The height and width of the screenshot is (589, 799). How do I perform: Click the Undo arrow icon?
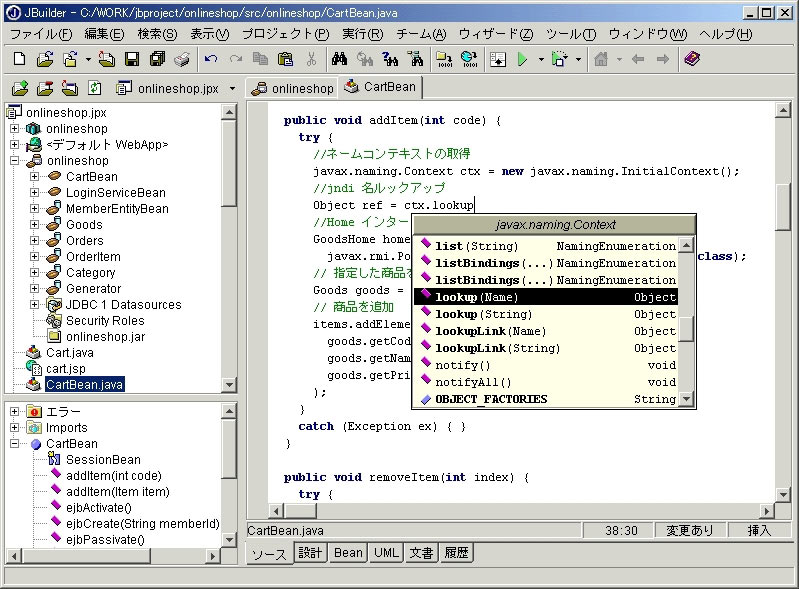coord(211,59)
